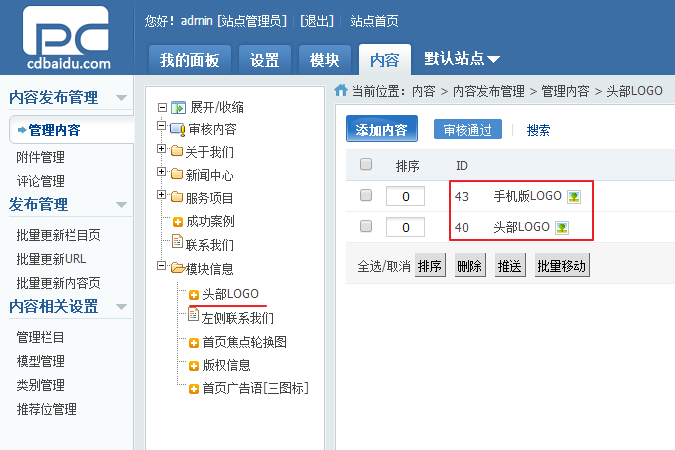This screenshot has width=675, height=450.
Task: Switch to the 模块 tab
Action: pyautogui.click(x=325, y=60)
